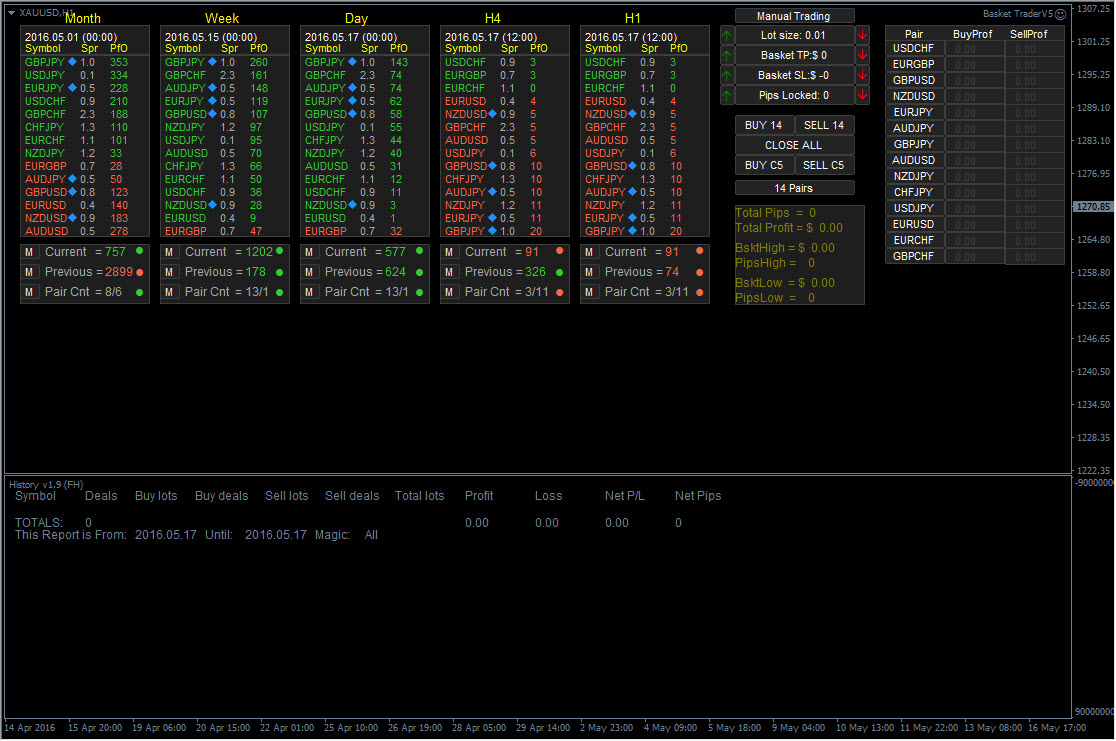Click the Net Pips history column header
The width and height of the screenshot is (1116, 741).
pos(698,496)
